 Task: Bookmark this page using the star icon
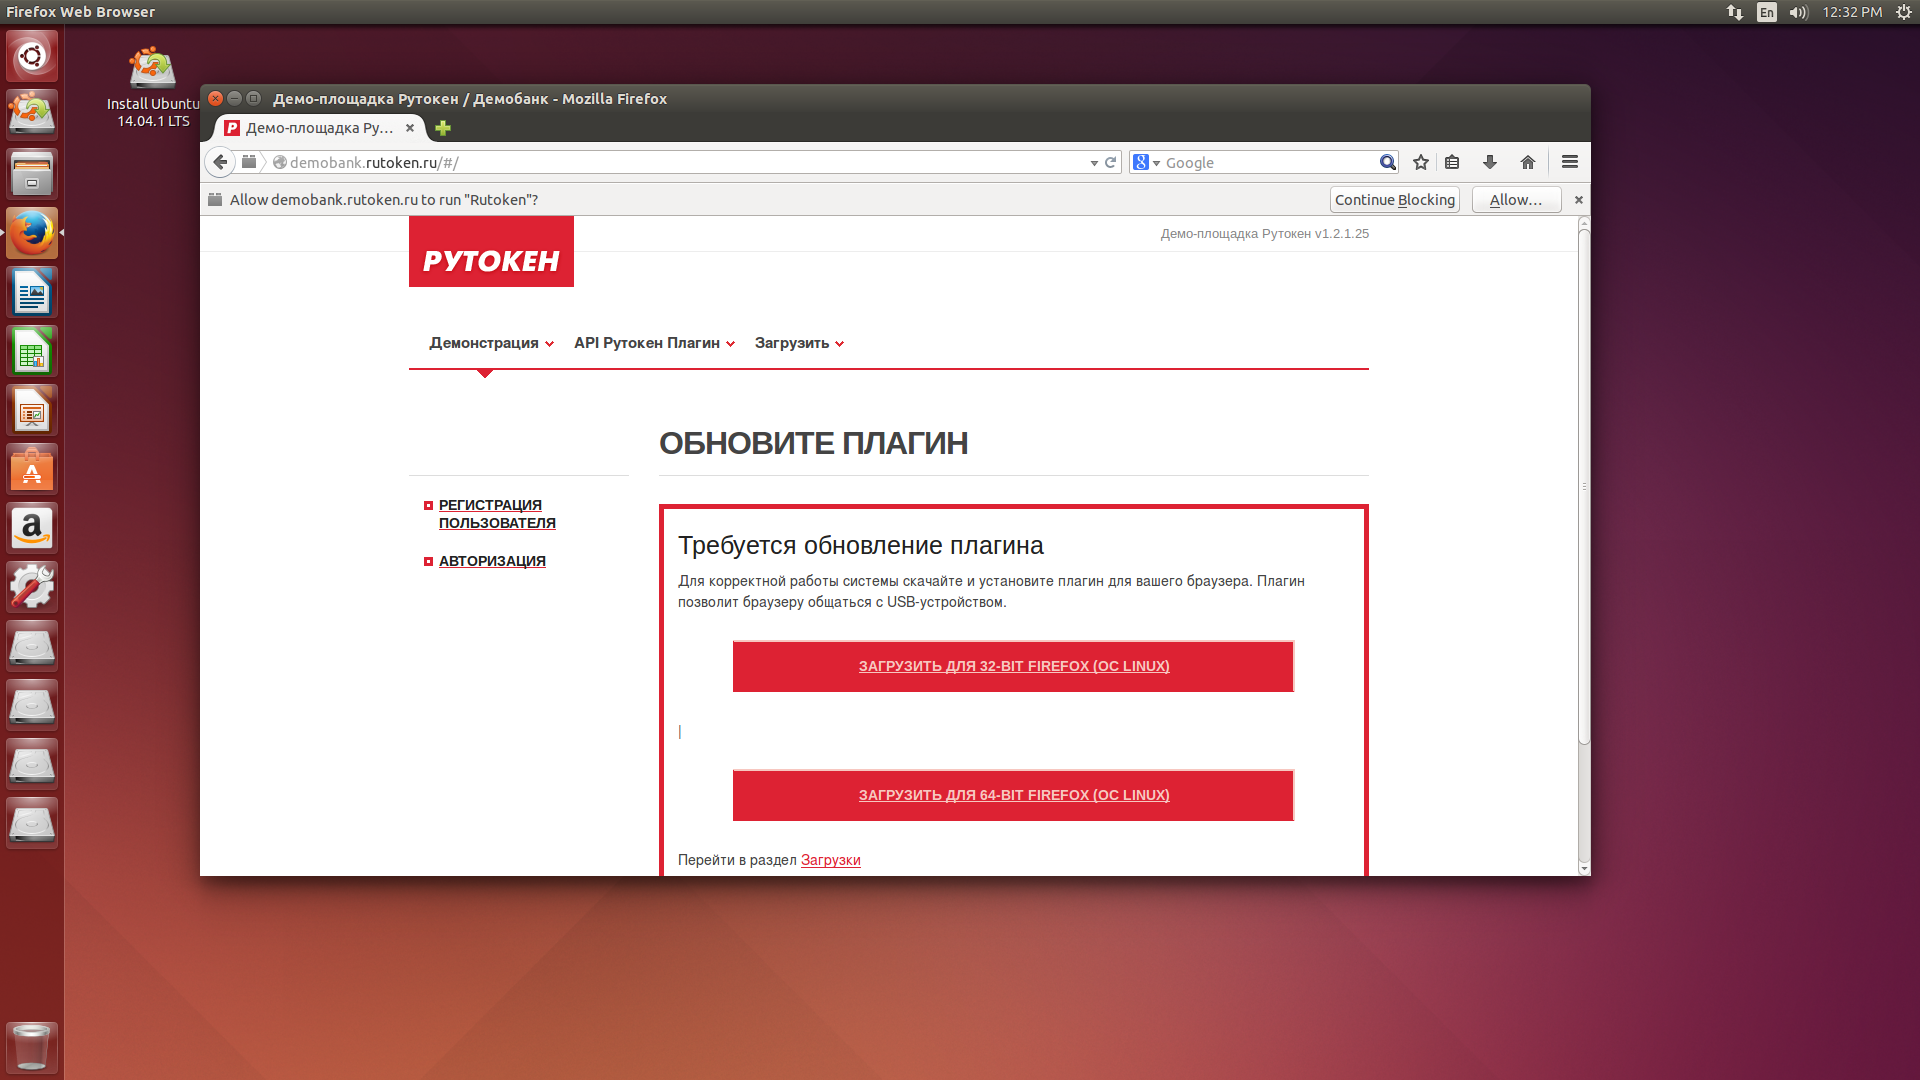click(1420, 161)
